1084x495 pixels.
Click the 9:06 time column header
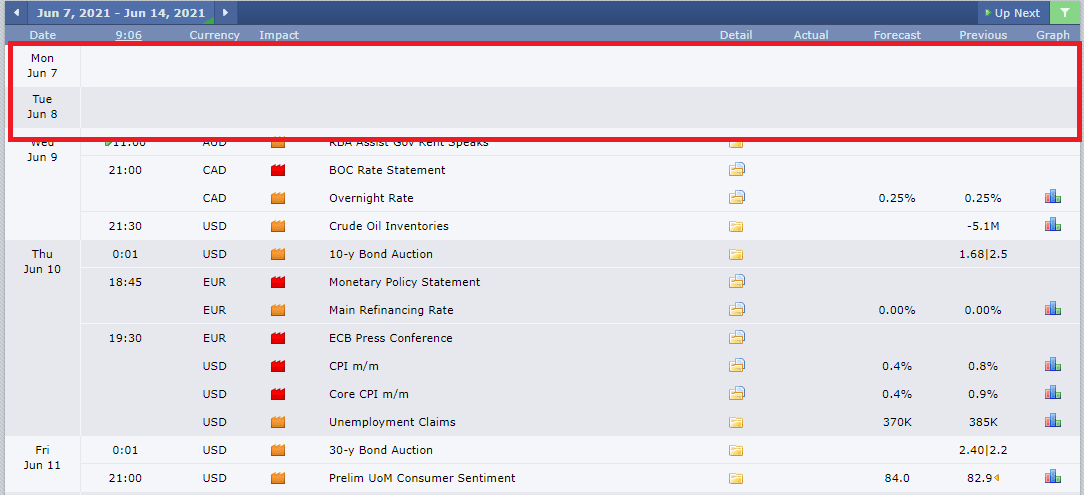pyautogui.click(x=129, y=35)
